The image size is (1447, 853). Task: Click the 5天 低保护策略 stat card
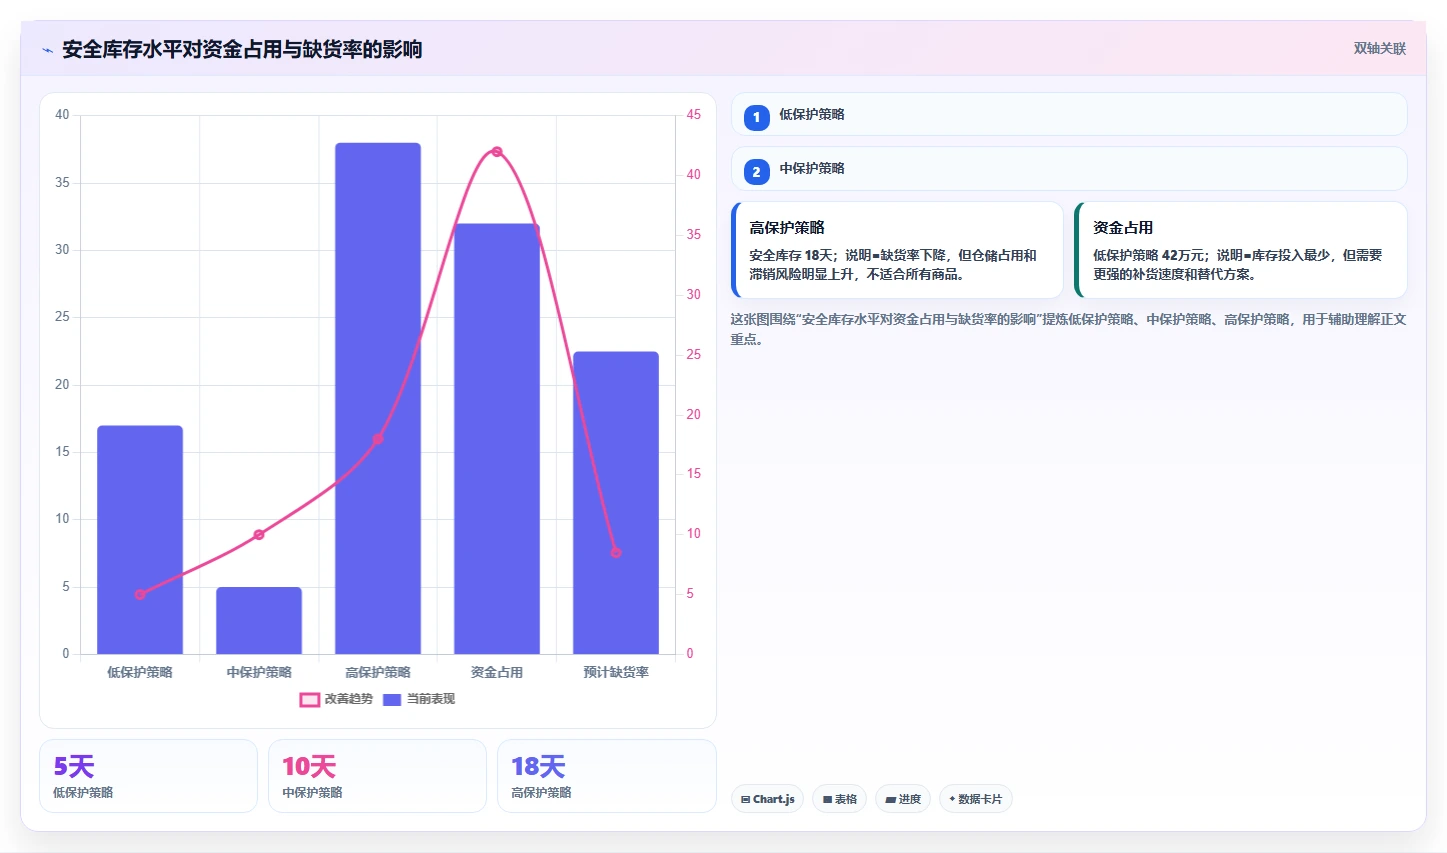[x=148, y=776]
